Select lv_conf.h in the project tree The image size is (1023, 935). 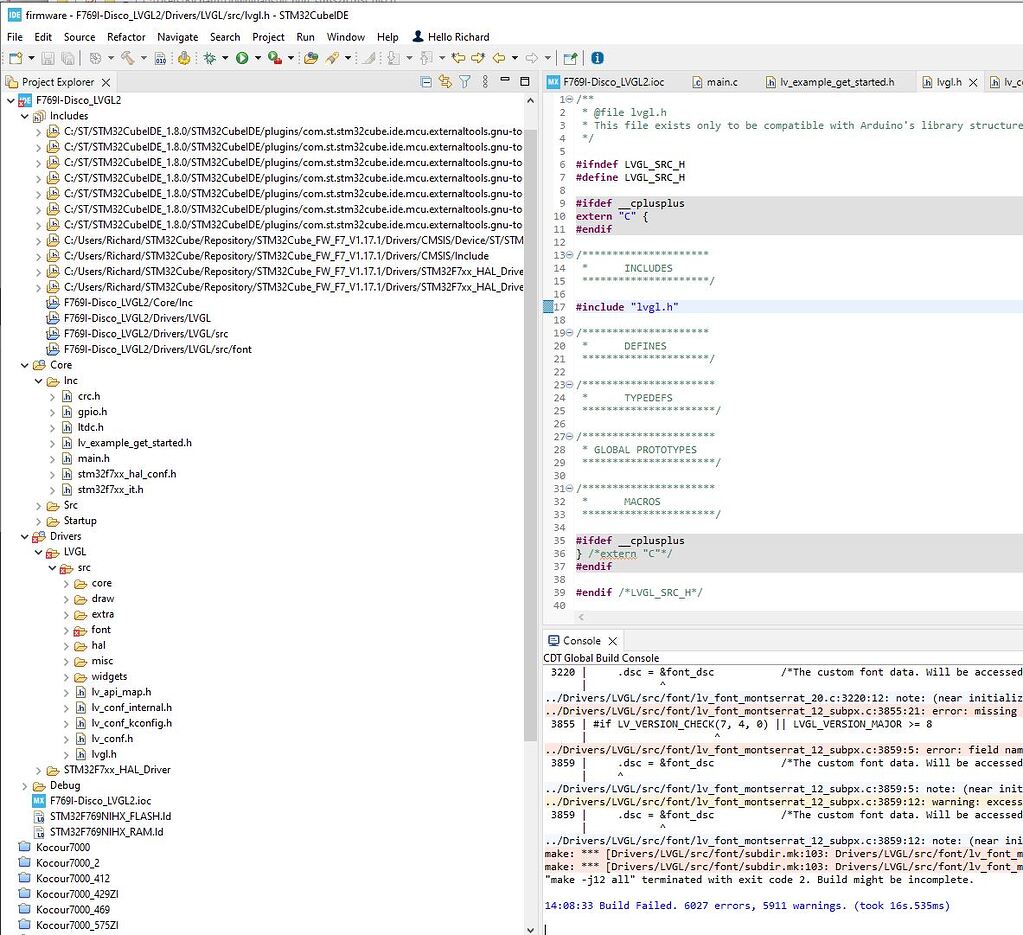point(111,739)
